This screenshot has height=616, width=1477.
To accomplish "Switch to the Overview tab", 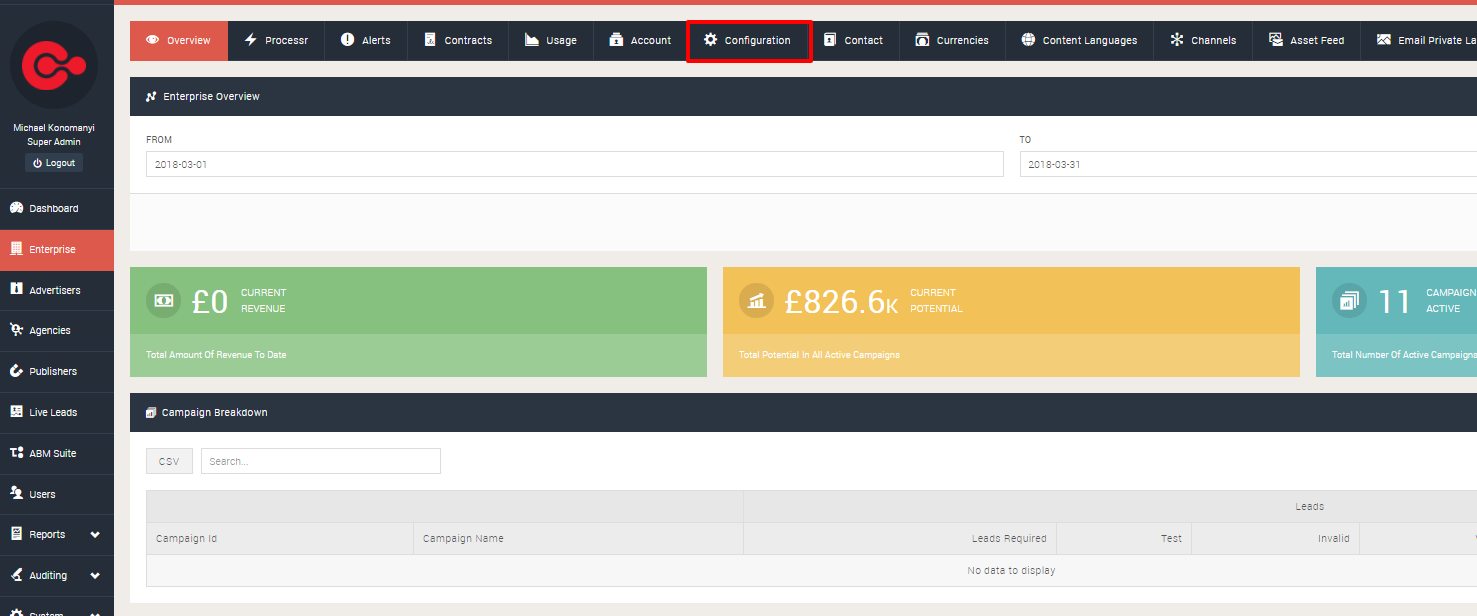I will [x=179, y=41].
